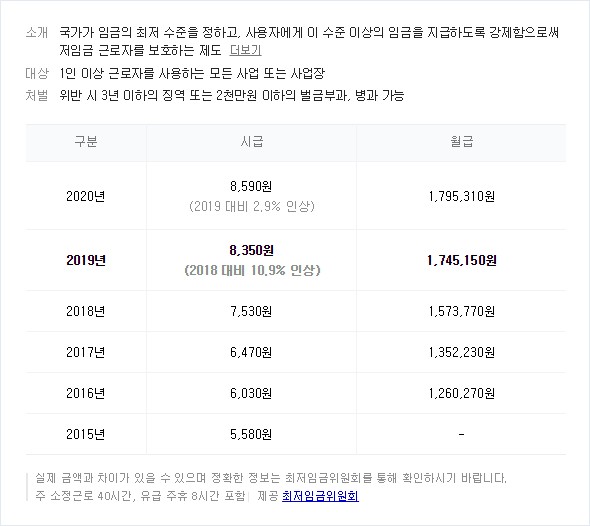Select the 구분 column header
Viewport: 590px width, 526px height.
86,141
